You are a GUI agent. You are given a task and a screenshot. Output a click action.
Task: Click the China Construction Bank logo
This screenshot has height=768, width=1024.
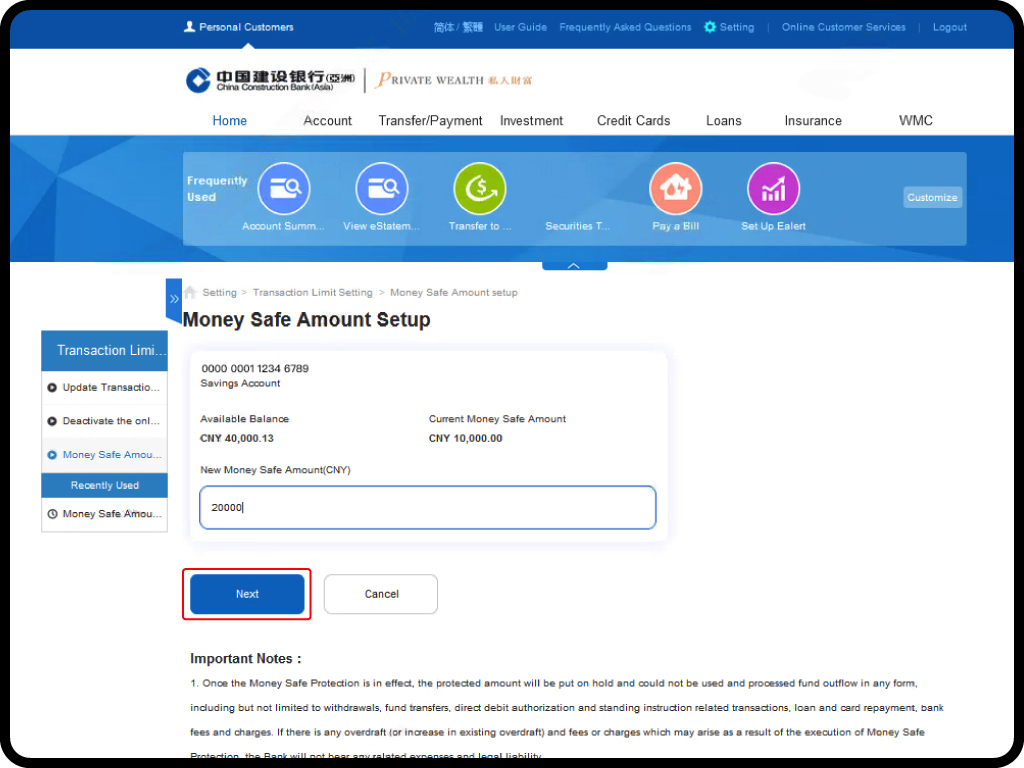click(270, 80)
